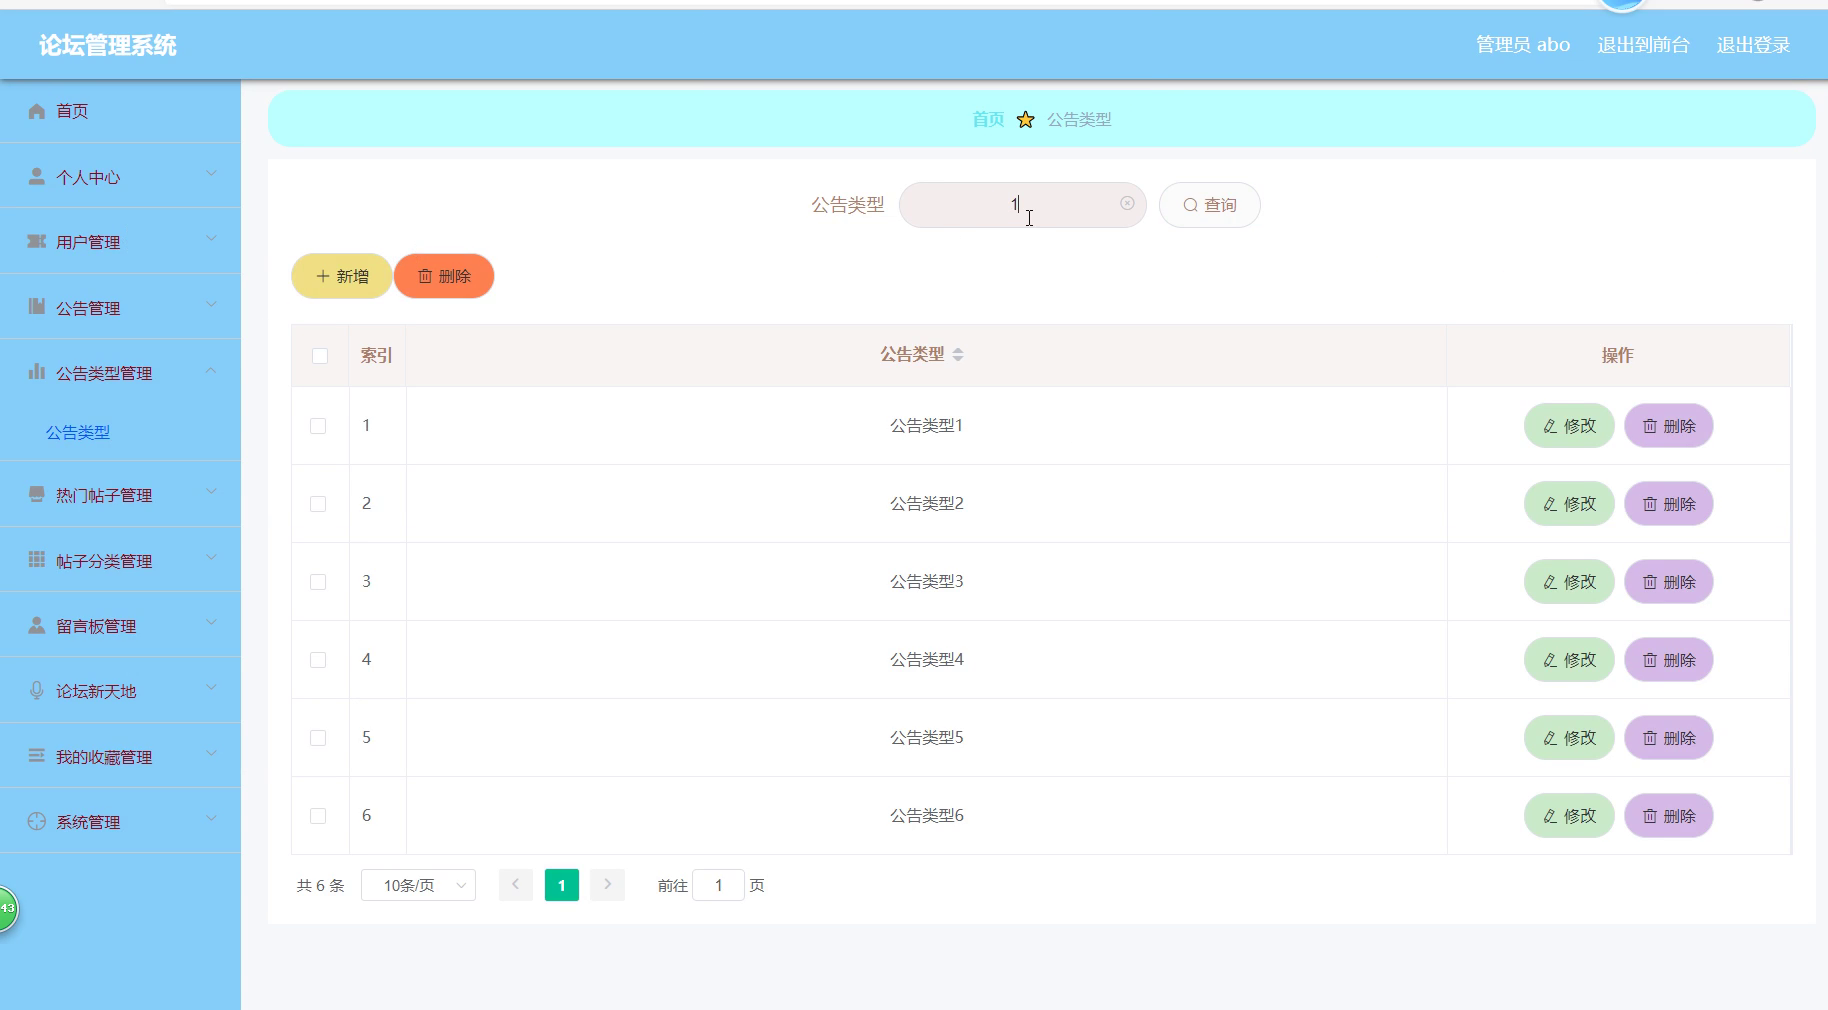Click the person icon next to 个人中心

click(x=37, y=176)
